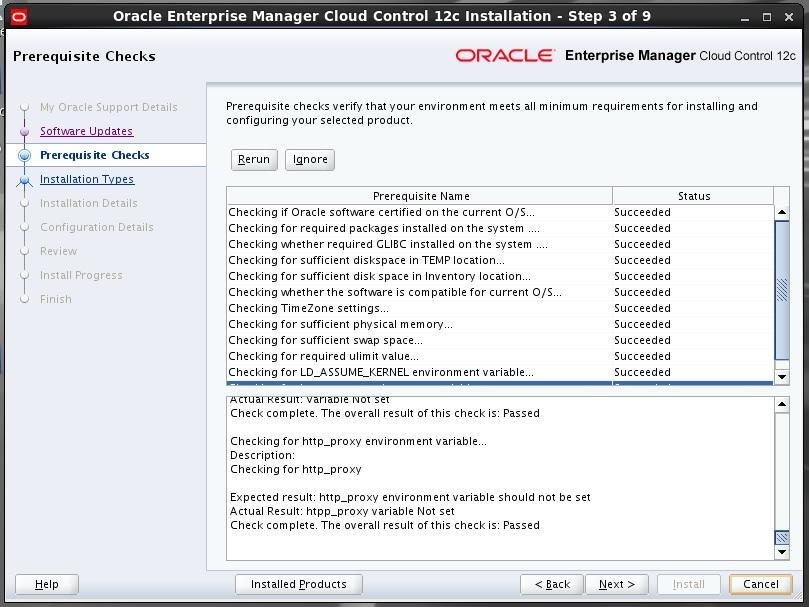Go to Installation Types step link
Image resolution: width=809 pixels, height=607 pixels.
[x=87, y=179]
